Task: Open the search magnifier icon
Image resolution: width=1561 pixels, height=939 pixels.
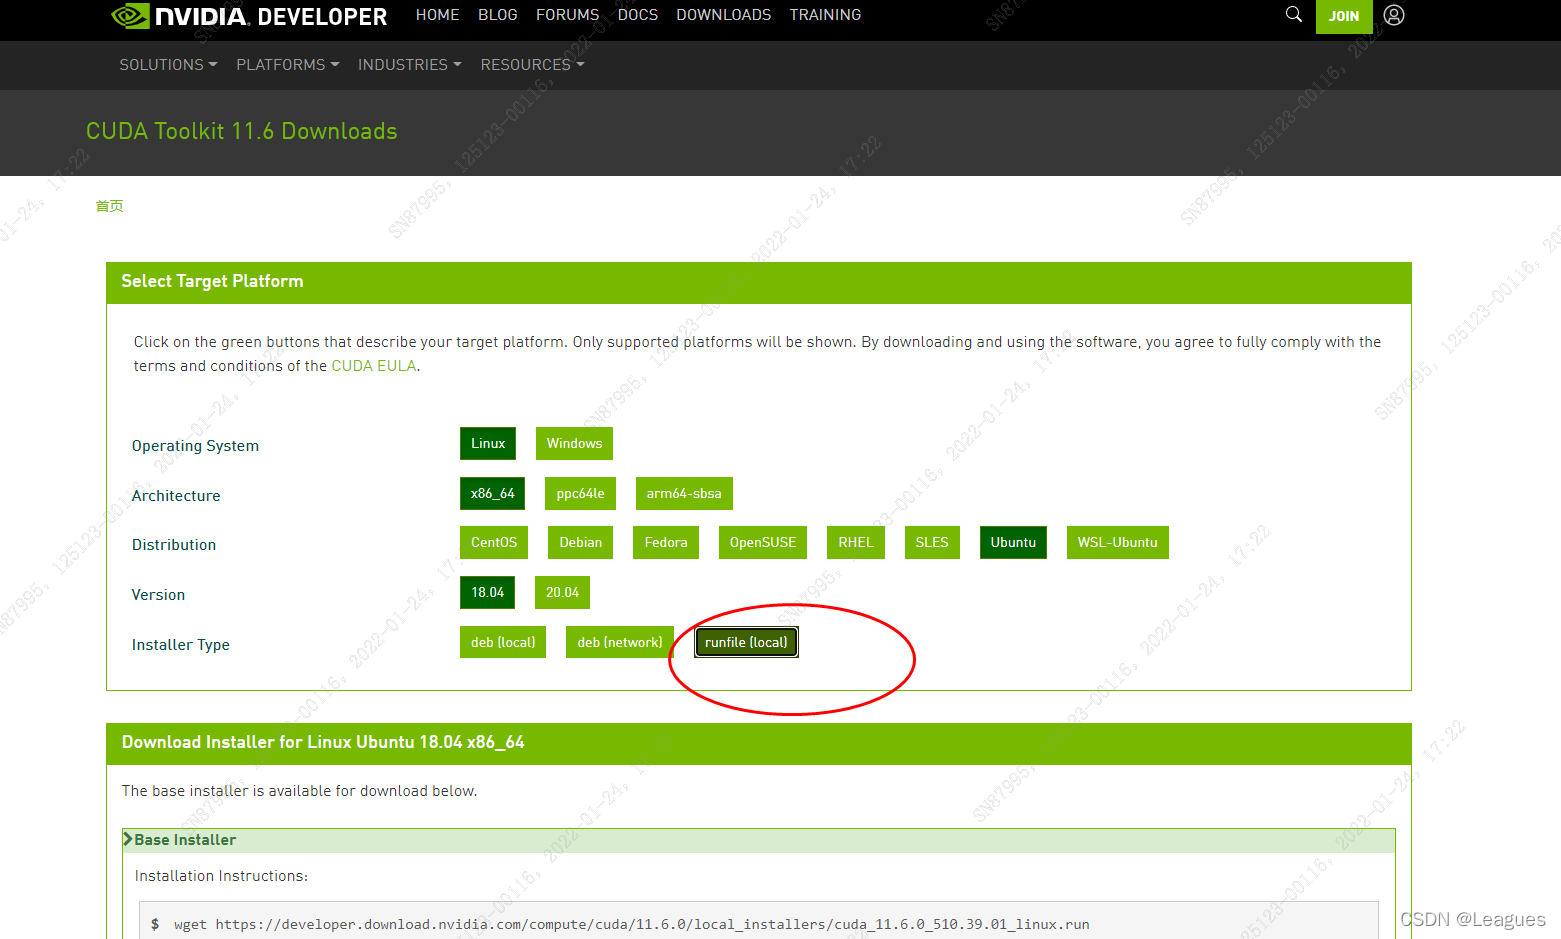Action: (x=1294, y=14)
